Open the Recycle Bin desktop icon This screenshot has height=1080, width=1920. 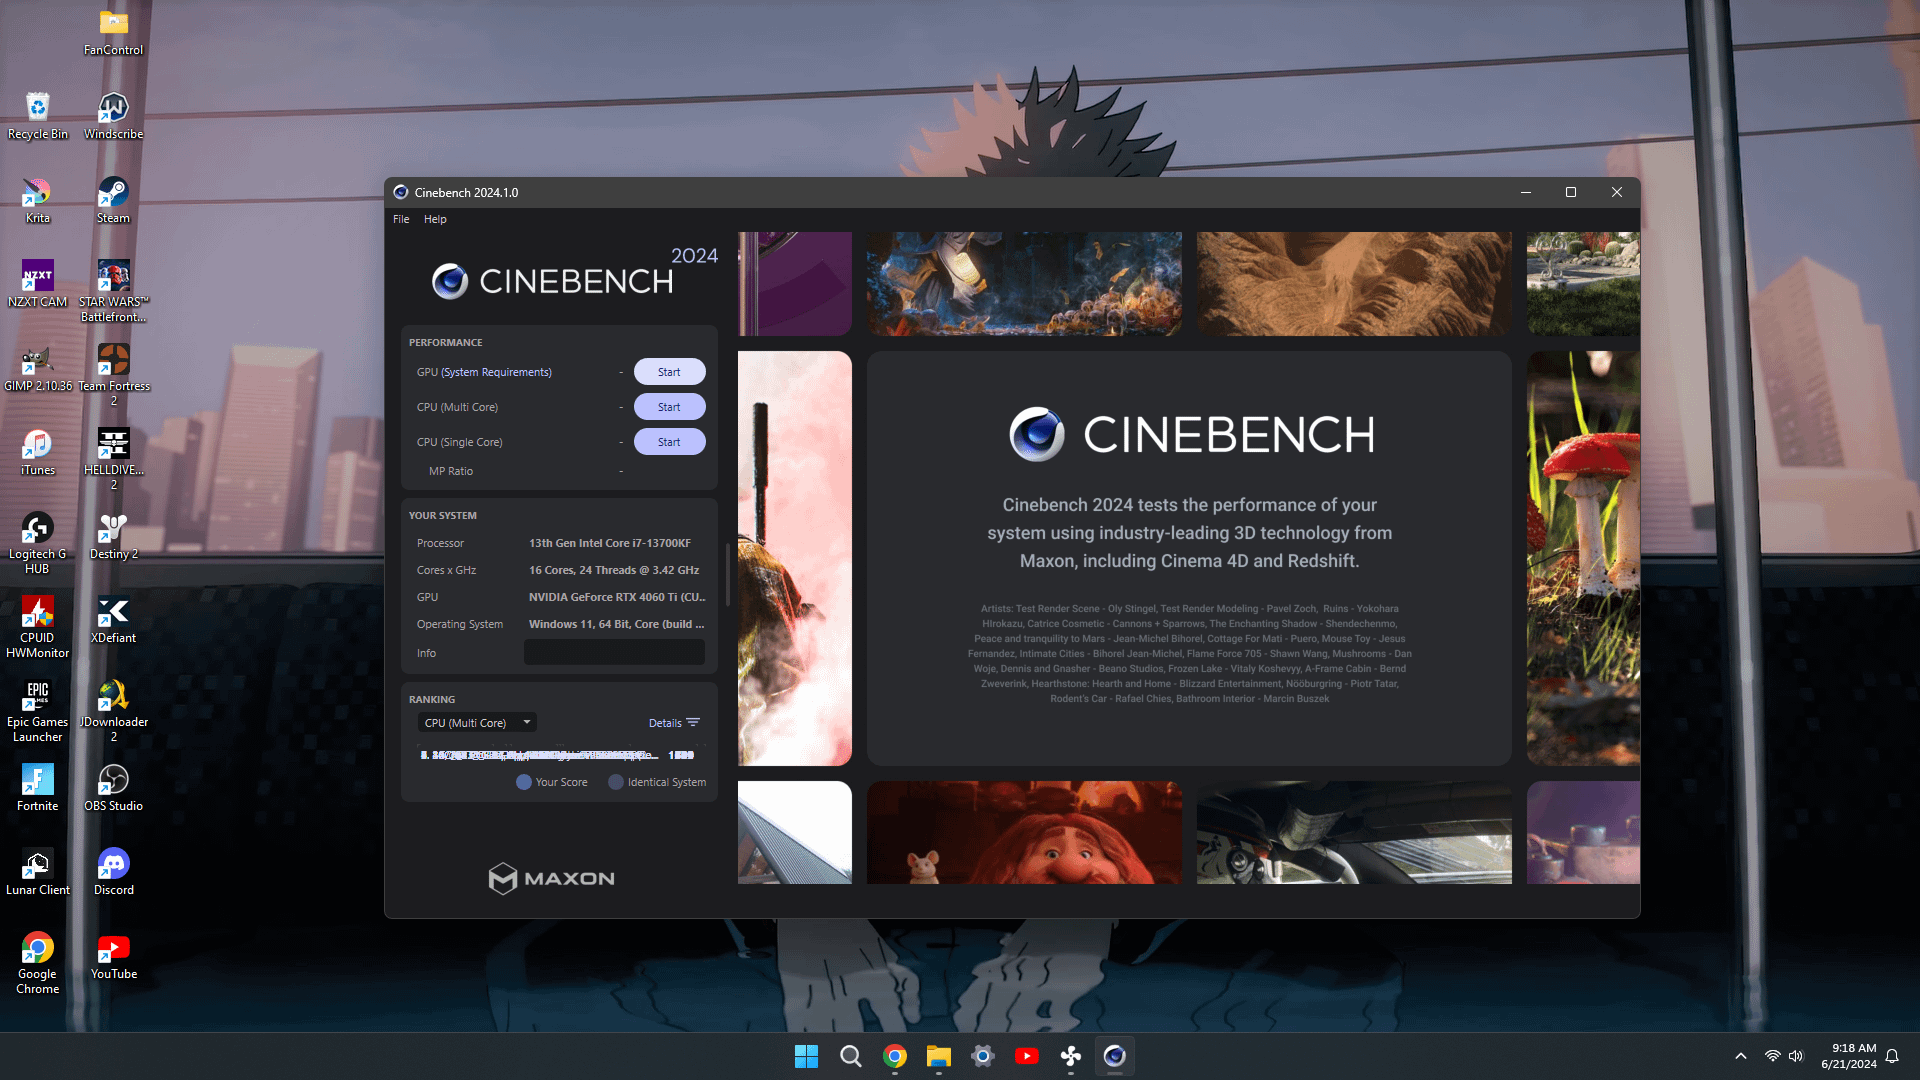(38, 116)
